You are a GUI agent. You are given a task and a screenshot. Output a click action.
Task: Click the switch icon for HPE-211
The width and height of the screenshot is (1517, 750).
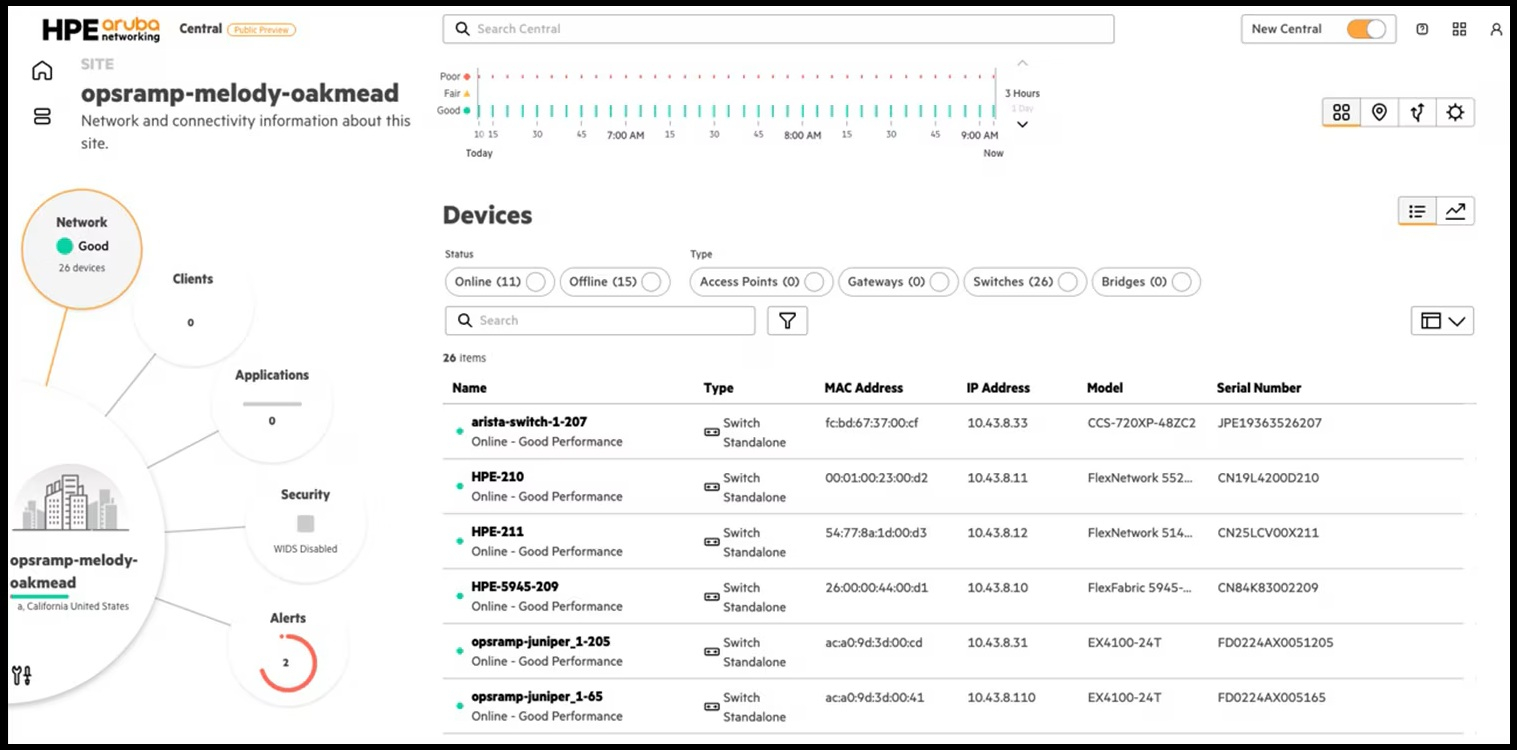click(712, 542)
